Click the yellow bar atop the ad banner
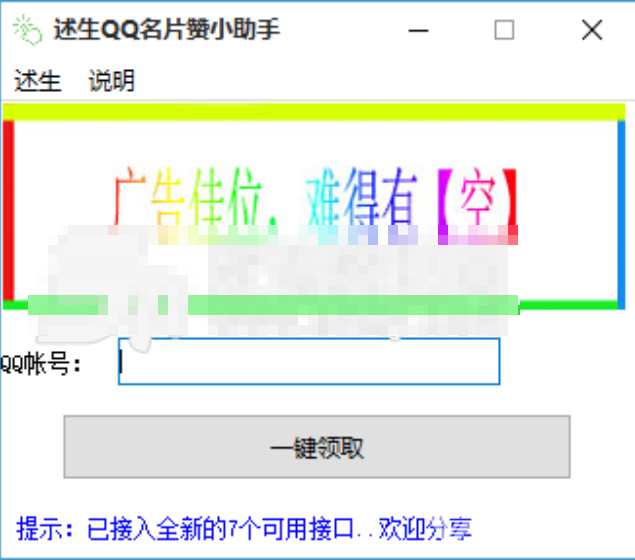635x560 pixels. point(314,112)
